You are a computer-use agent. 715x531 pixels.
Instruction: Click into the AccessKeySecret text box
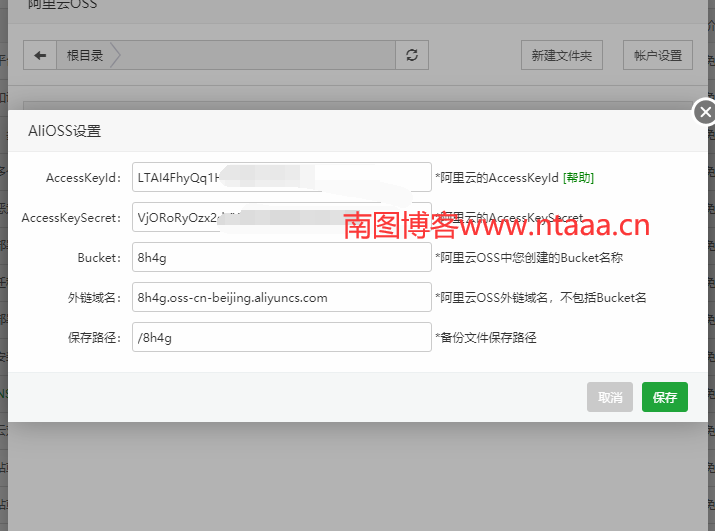click(280, 217)
